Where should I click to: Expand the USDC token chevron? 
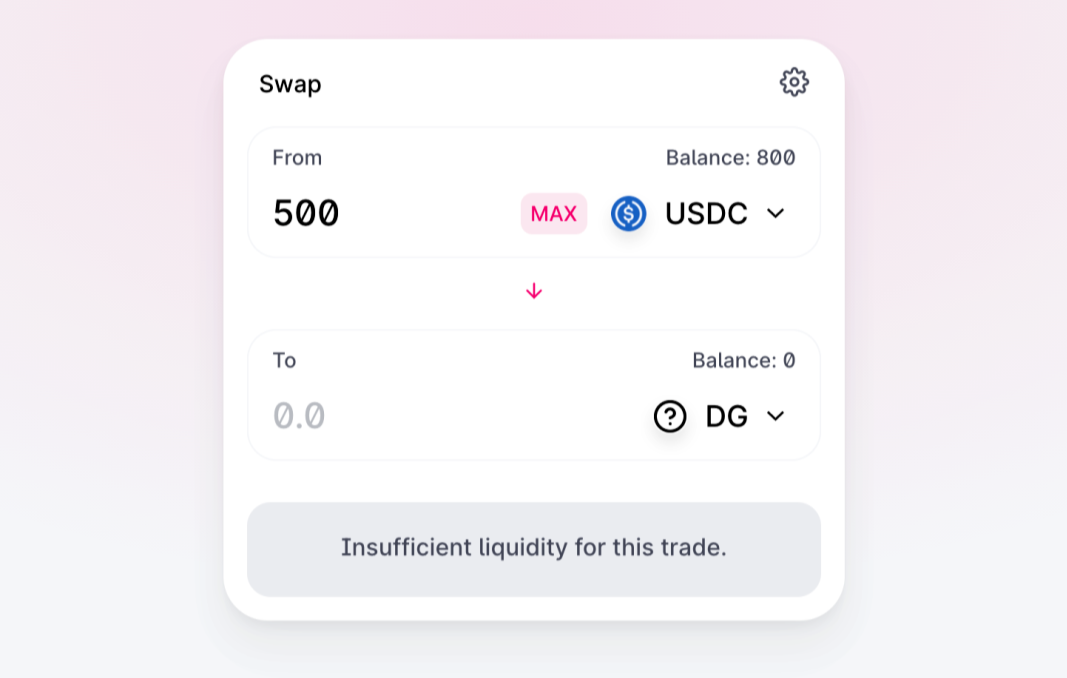click(776, 214)
